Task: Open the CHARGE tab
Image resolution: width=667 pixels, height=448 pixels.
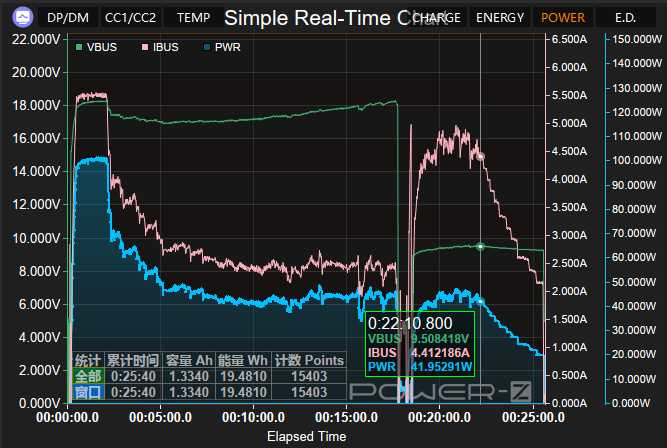Action: 436,17
